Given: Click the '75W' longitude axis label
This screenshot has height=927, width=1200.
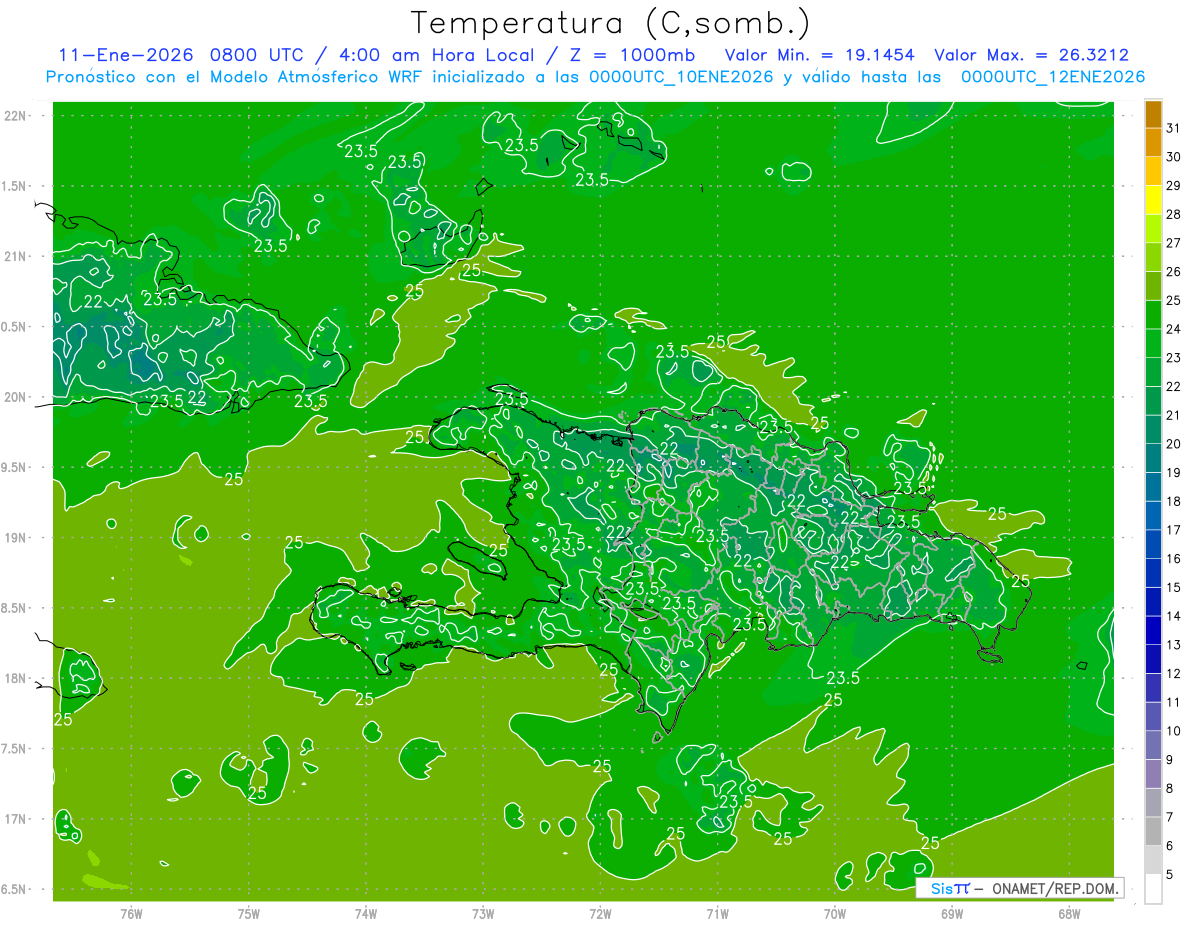Looking at the screenshot, I should (248, 913).
